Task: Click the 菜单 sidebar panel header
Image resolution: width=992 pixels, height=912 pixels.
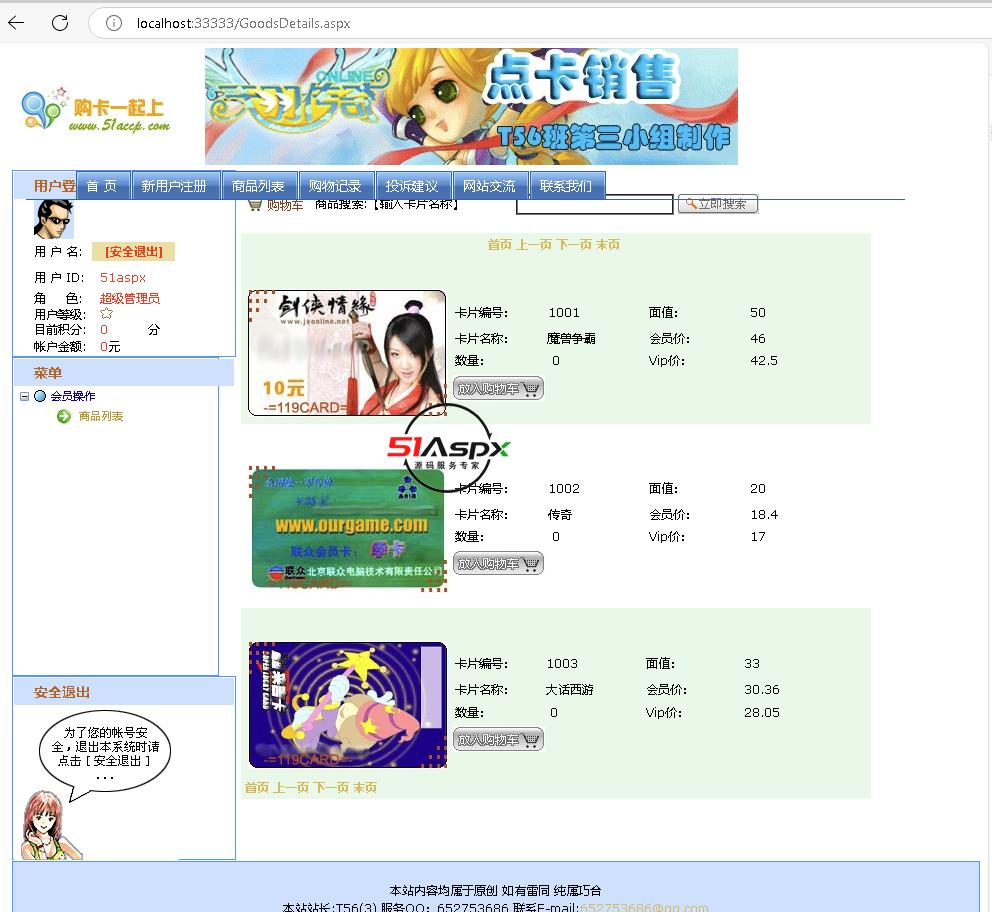Action: (x=124, y=373)
